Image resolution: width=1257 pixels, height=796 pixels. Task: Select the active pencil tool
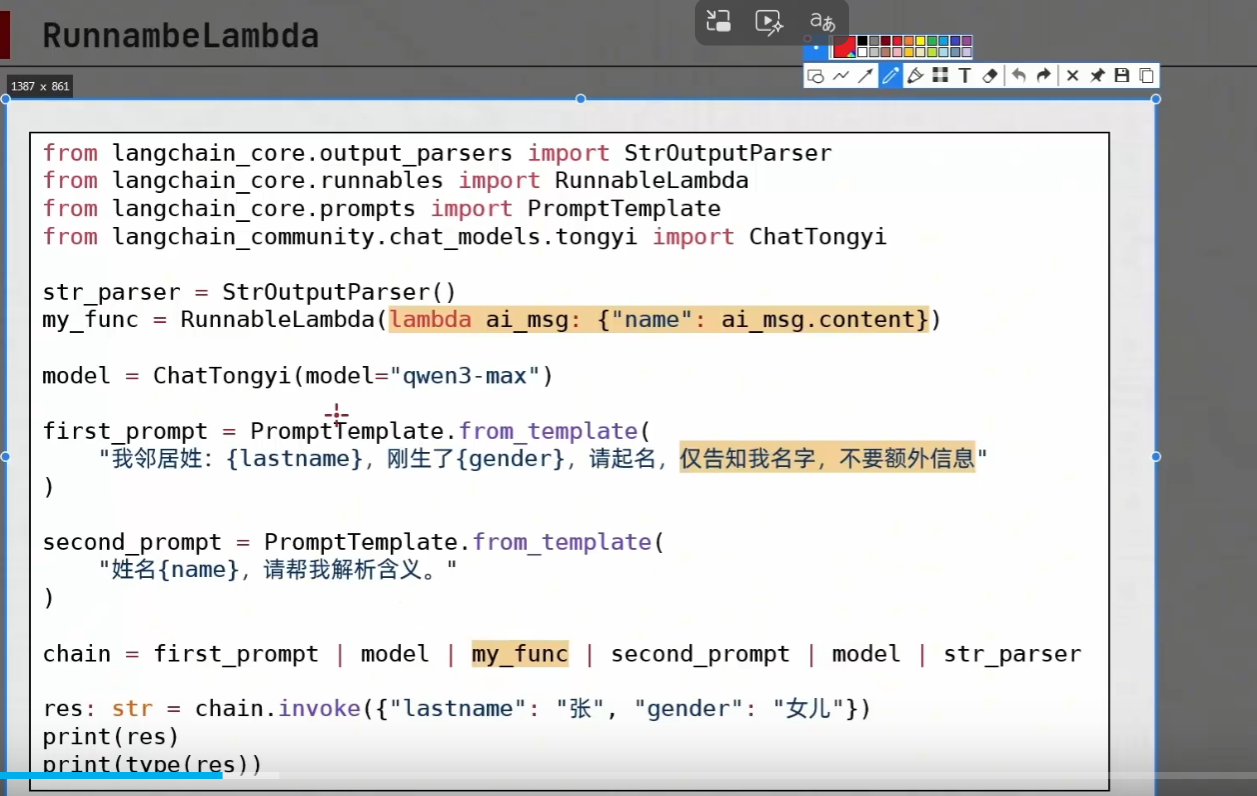click(x=890, y=76)
